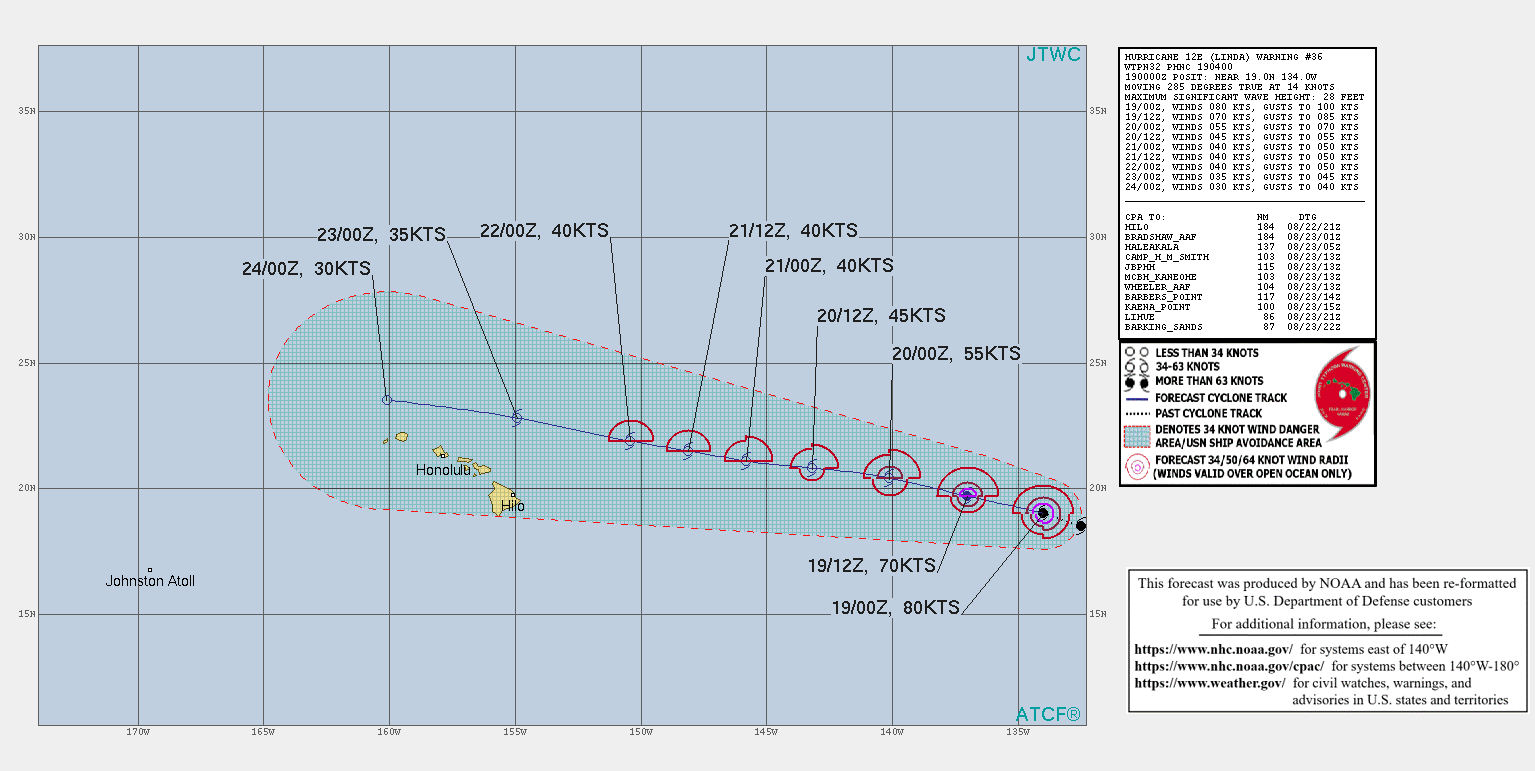Image resolution: width=1535 pixels, height=771 pixels.
Task: Click the 140W longitude label on the bottom axis
Action: (892, 733)
